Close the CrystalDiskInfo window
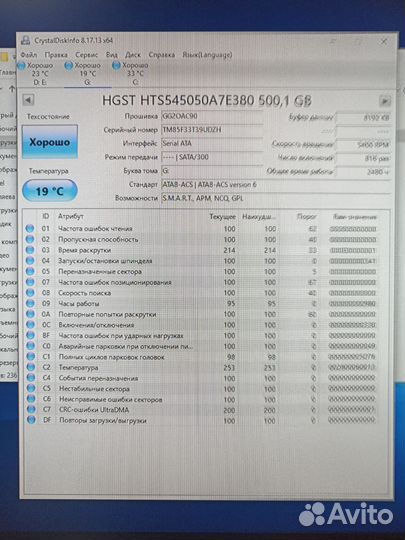 pyautogui.click(x=384, y=42)
